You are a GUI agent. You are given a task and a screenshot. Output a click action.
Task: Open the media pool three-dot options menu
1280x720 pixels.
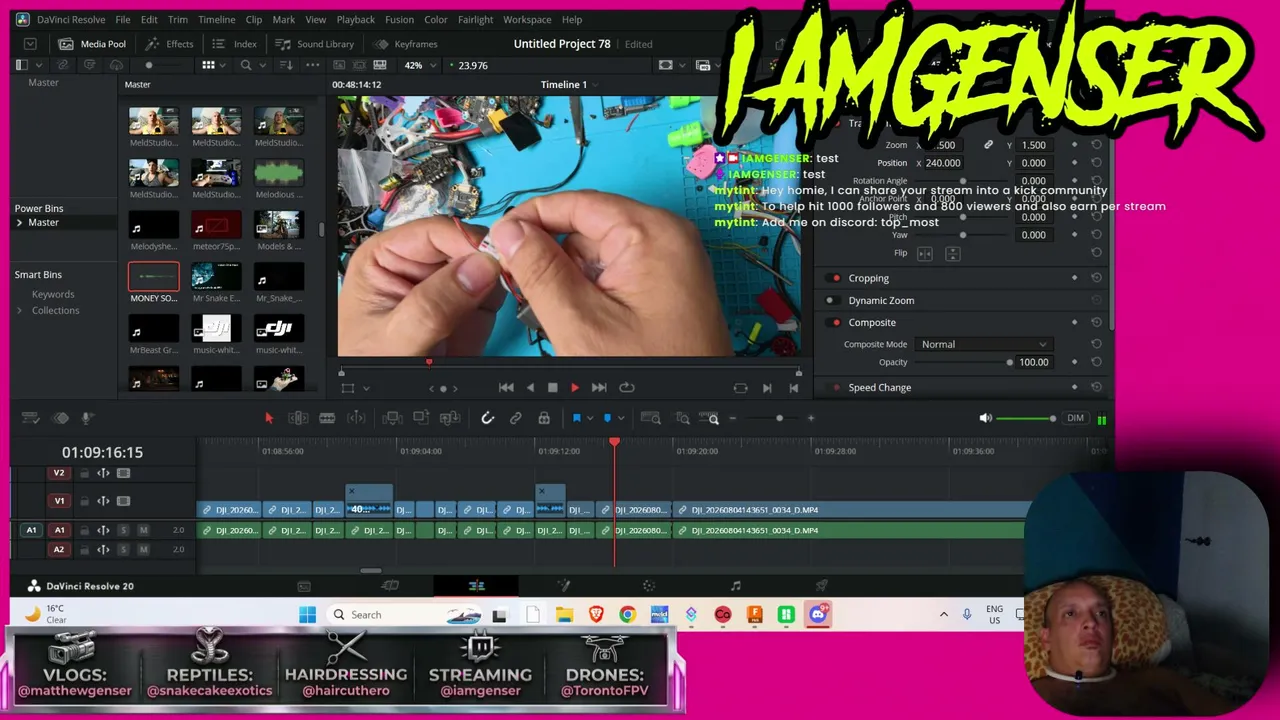point(312,65)
